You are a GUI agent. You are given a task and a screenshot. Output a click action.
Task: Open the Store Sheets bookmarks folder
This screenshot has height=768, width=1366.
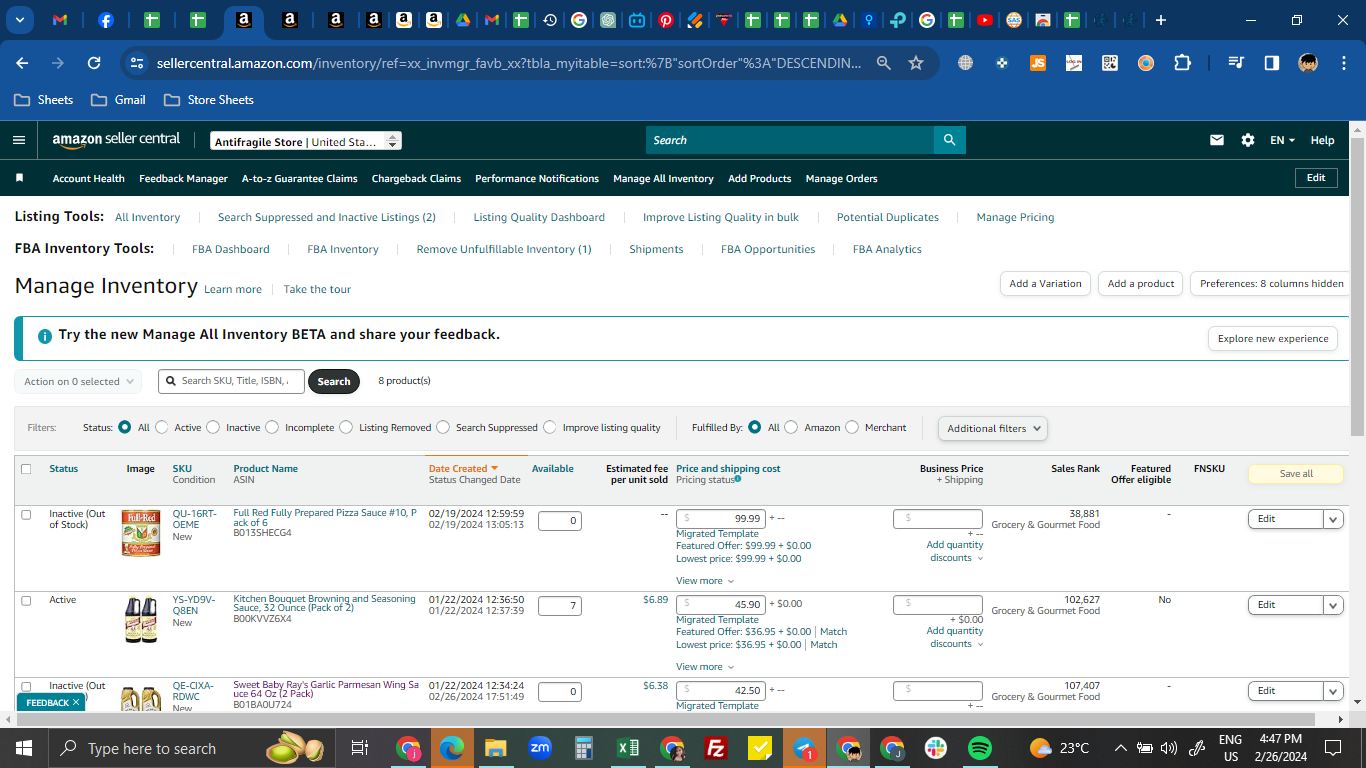[x=209, y=100]
